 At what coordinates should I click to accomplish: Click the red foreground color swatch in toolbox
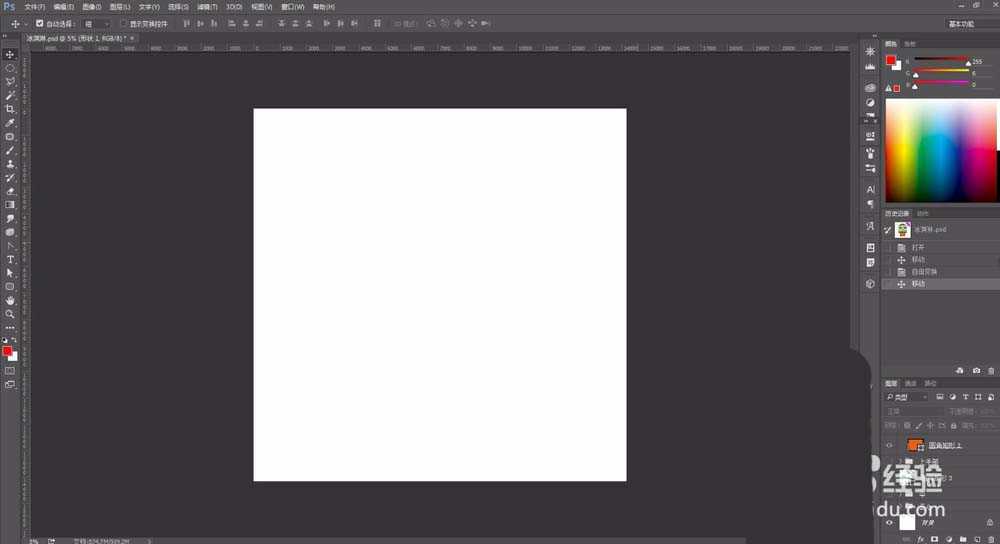7,351
